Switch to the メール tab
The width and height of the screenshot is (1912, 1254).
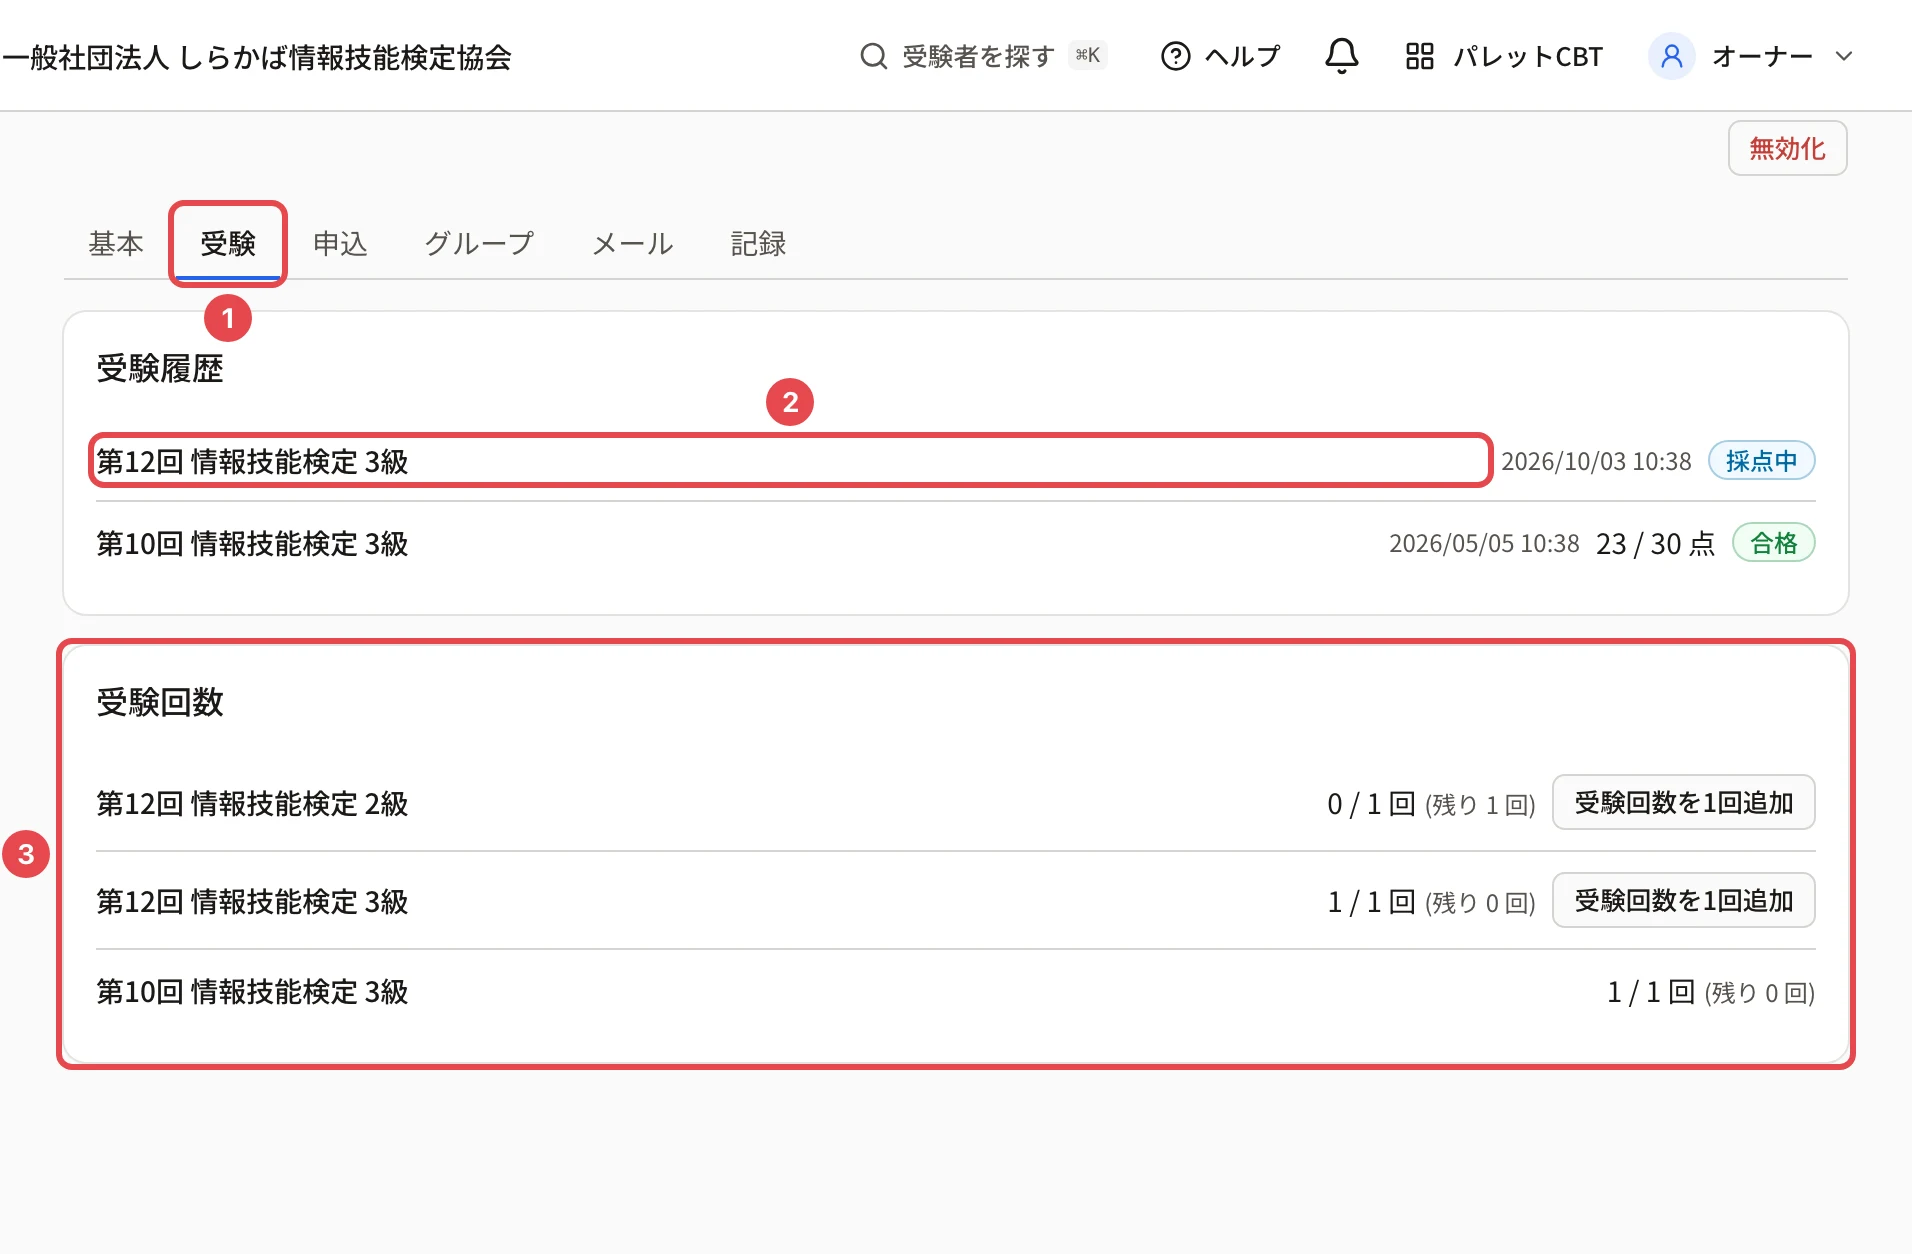coord(633,243)
